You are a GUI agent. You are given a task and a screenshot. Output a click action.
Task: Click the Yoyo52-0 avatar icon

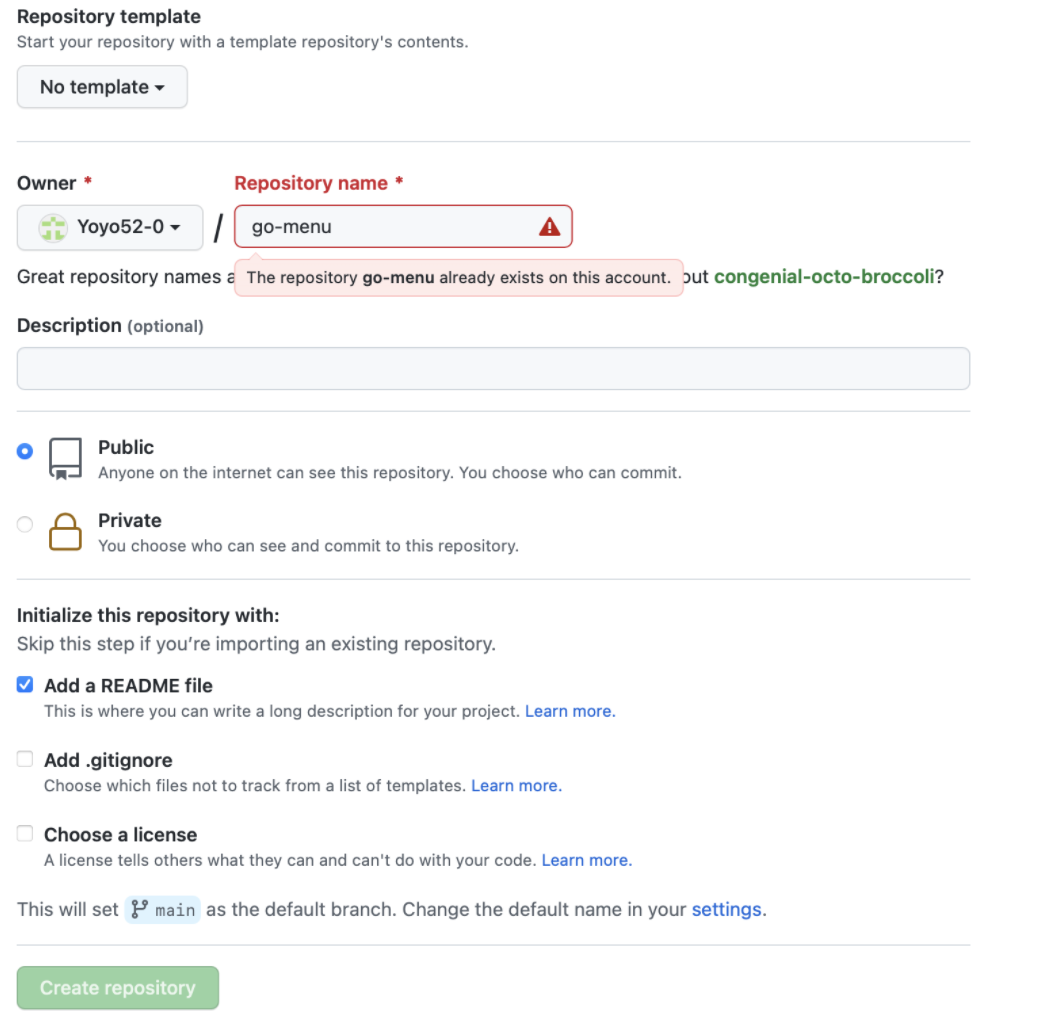tap(53, 228)
